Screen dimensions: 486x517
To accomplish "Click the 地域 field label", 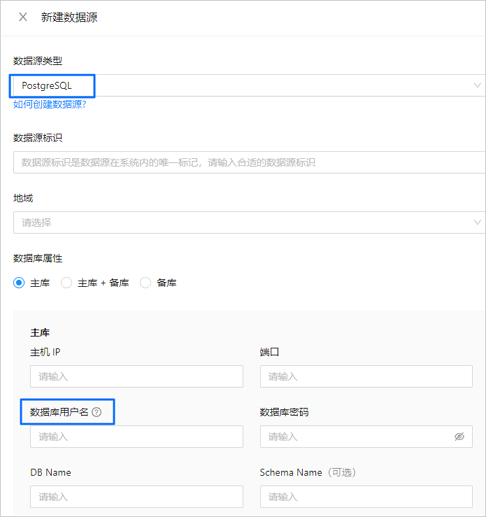I will click(23, 198).
